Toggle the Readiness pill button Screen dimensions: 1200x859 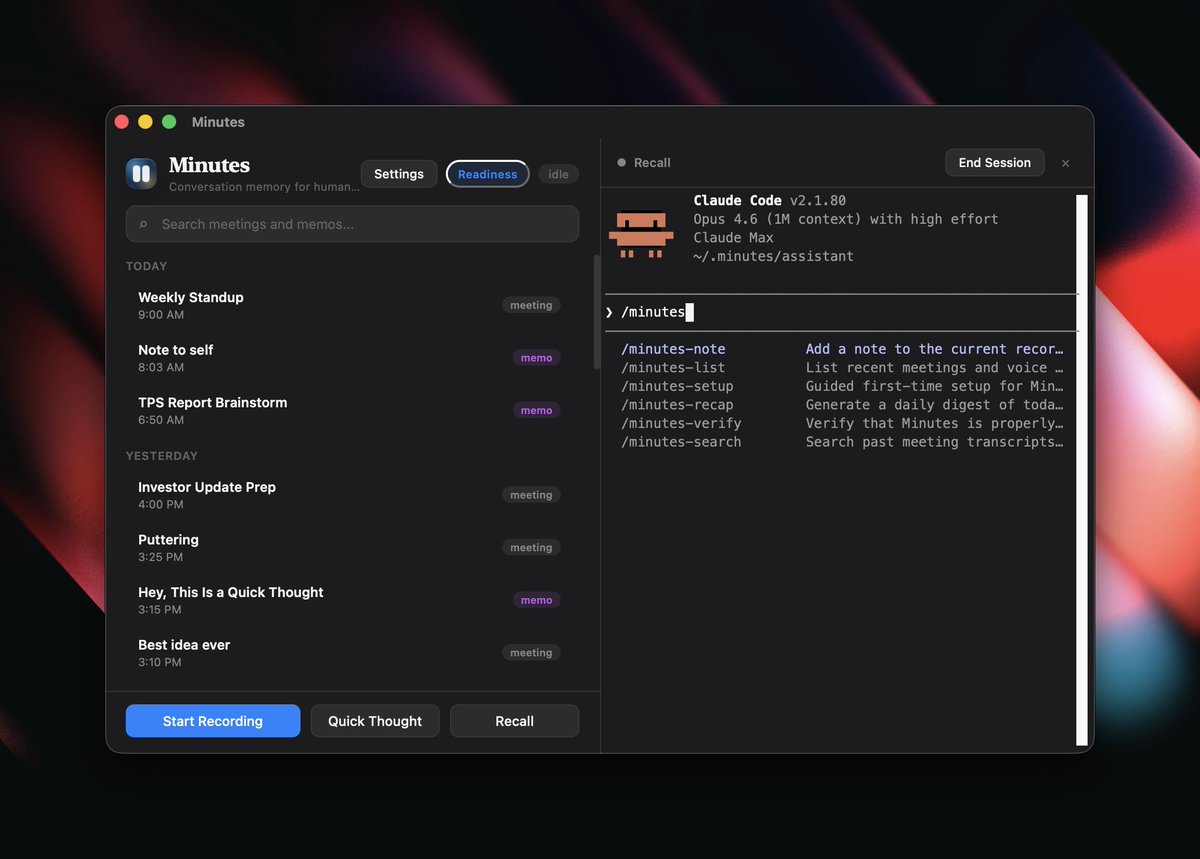[488, 174]
